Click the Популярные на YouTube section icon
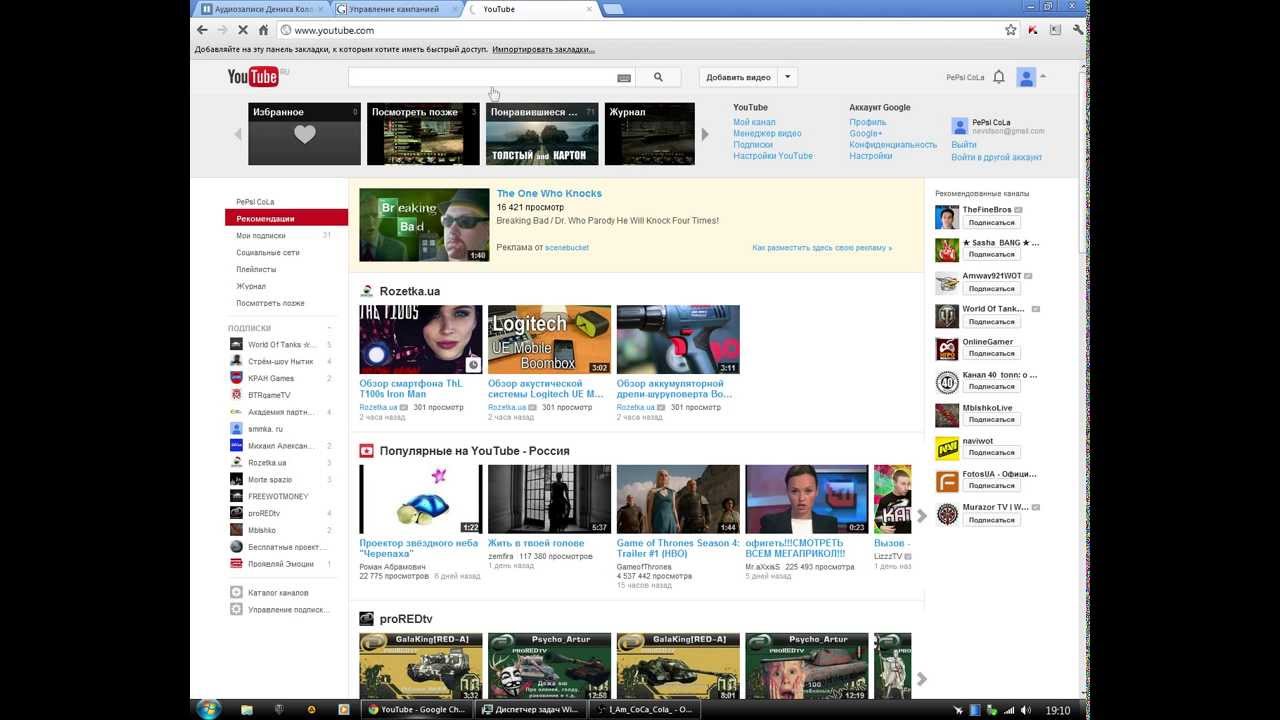 click(x=366, y=451)
